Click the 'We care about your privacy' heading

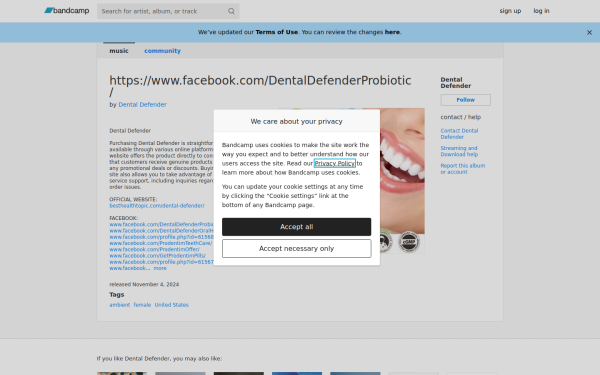pyautogui.click(x=297, y=121)
